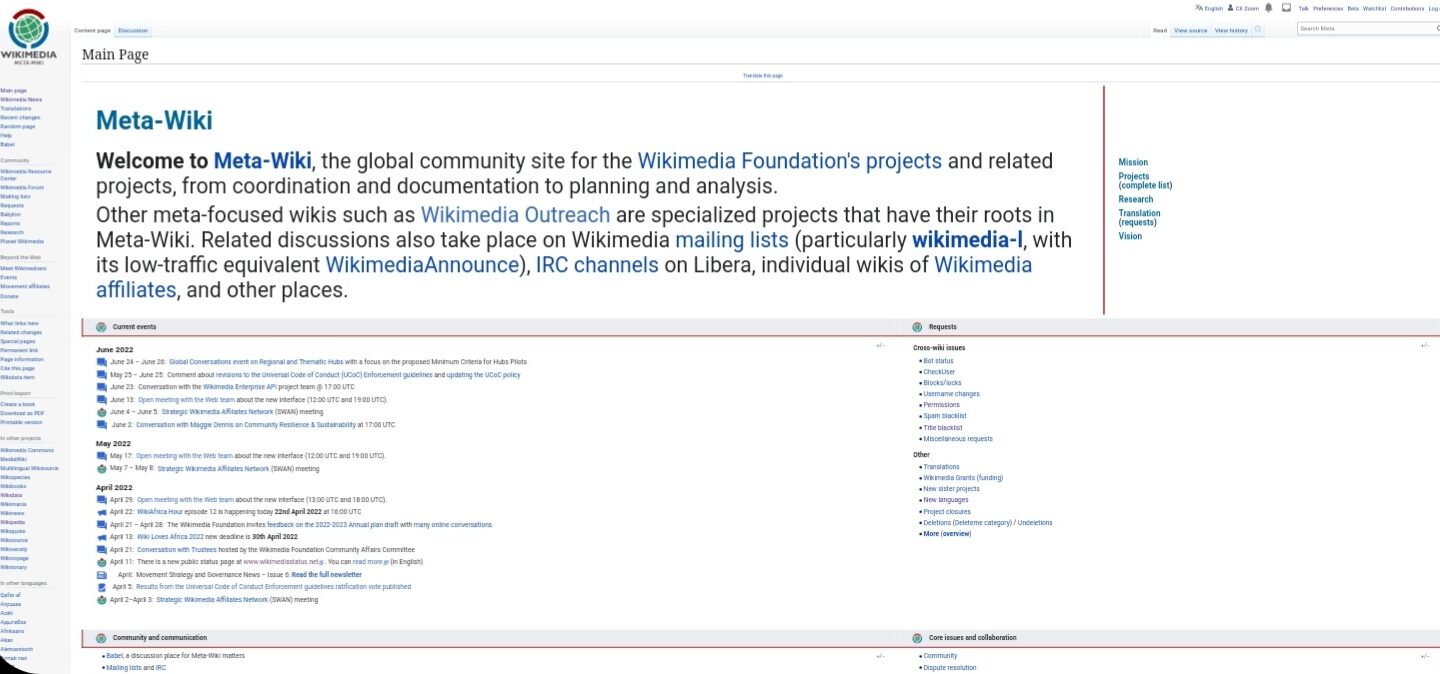The height and width of the screenshot is (674, 1440).
Task: Follow the Wikimedia Outreach link
Action: pos(515,215)
